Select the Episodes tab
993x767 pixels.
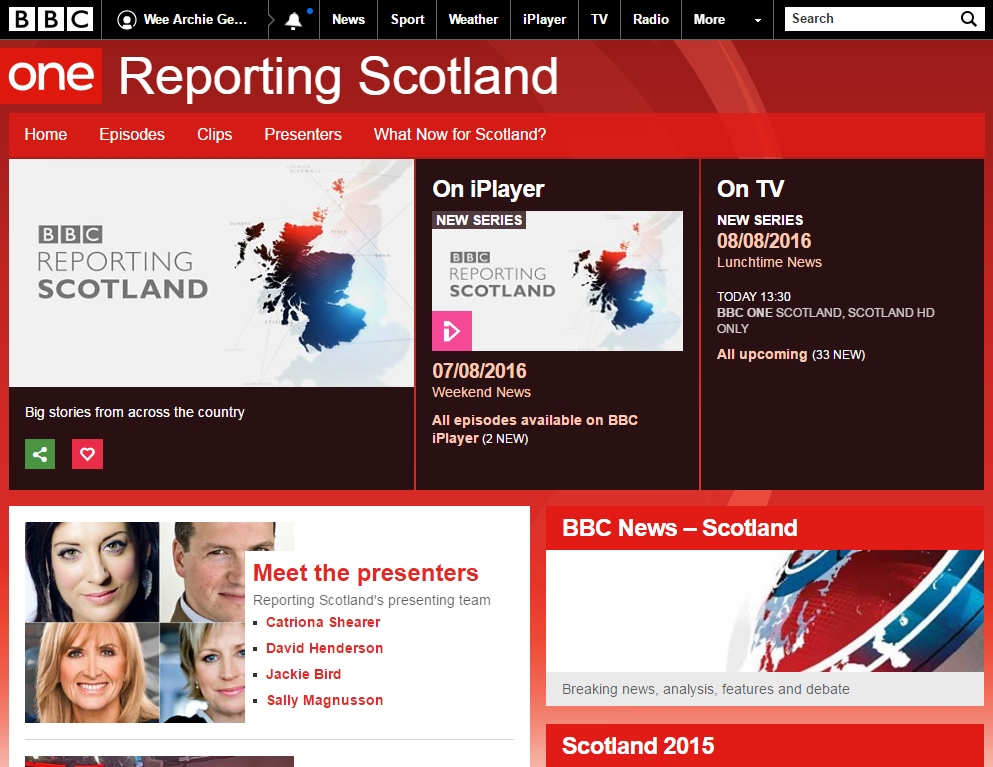[x=132, y=134]
